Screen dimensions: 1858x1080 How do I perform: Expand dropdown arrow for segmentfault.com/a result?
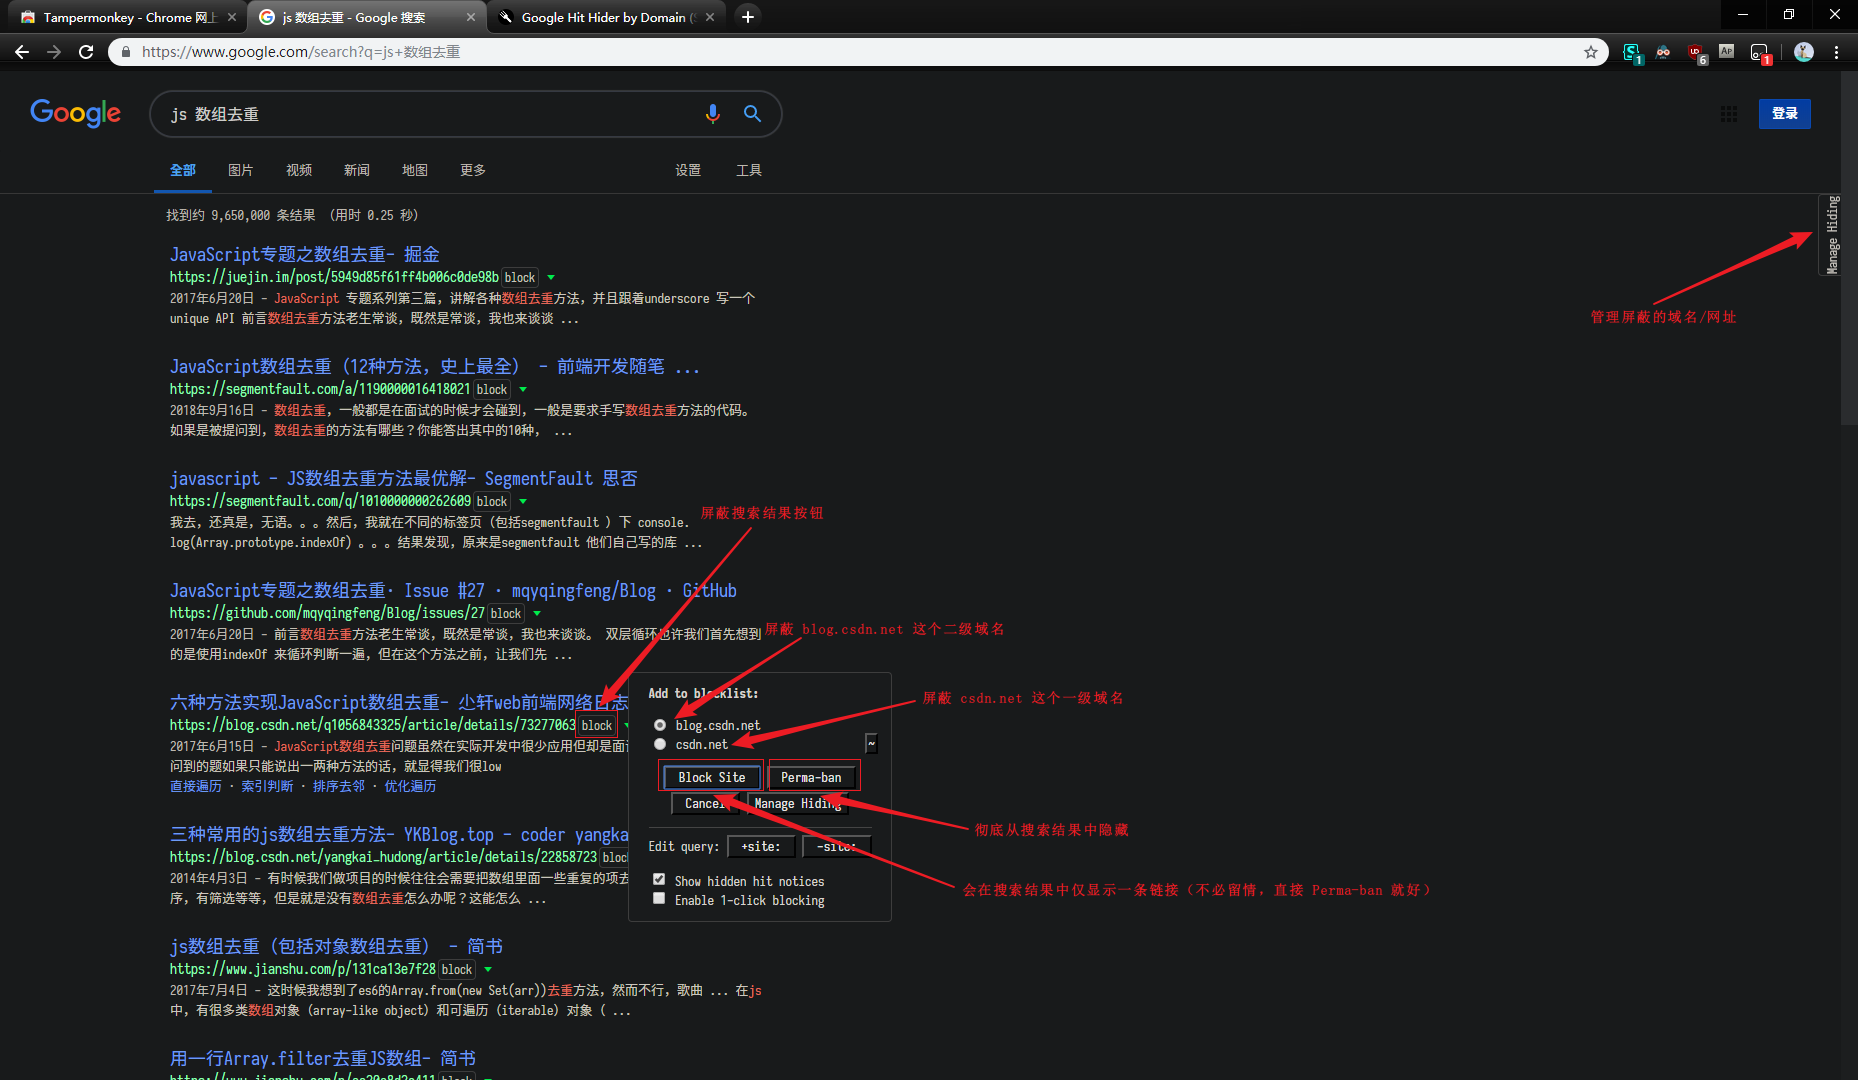[x=523, y=389]
